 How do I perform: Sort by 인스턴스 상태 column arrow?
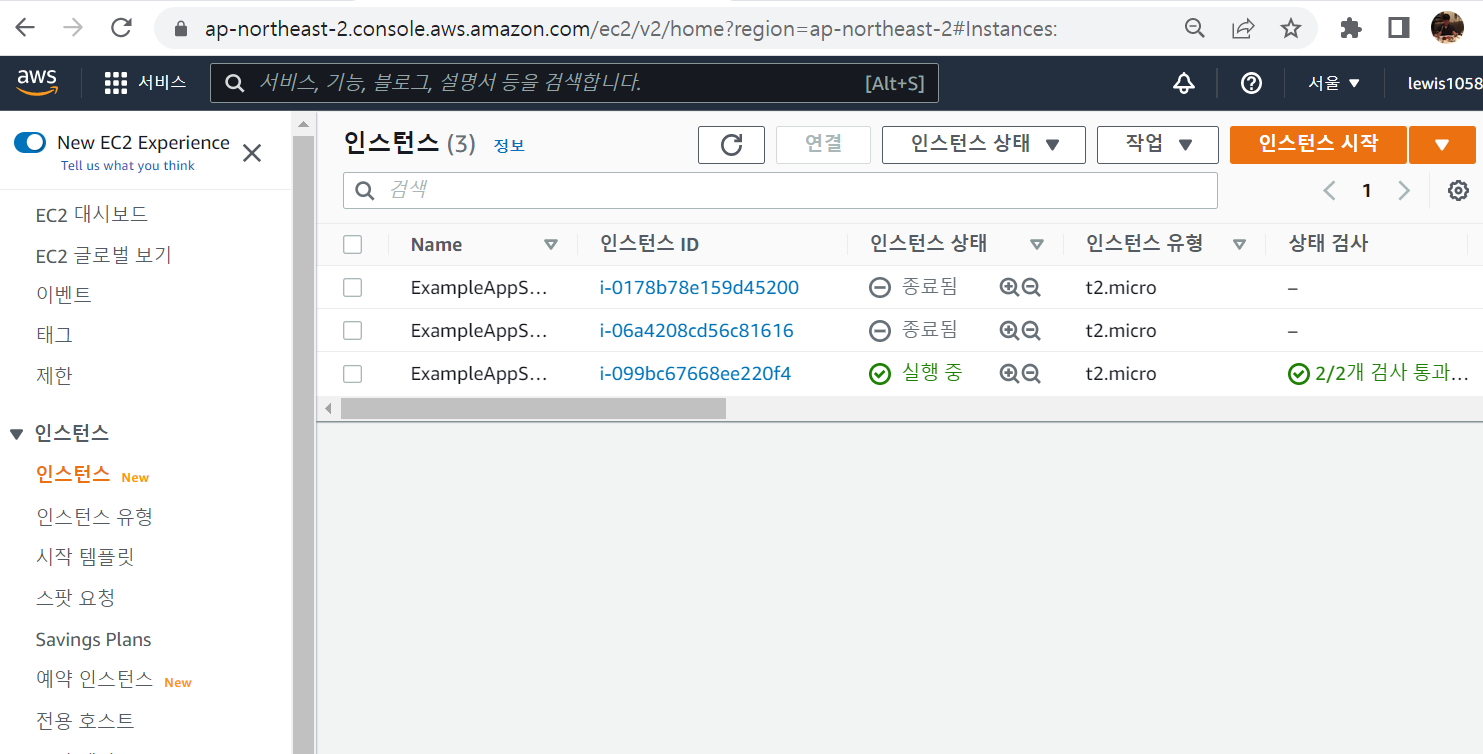pos(1037,244)
